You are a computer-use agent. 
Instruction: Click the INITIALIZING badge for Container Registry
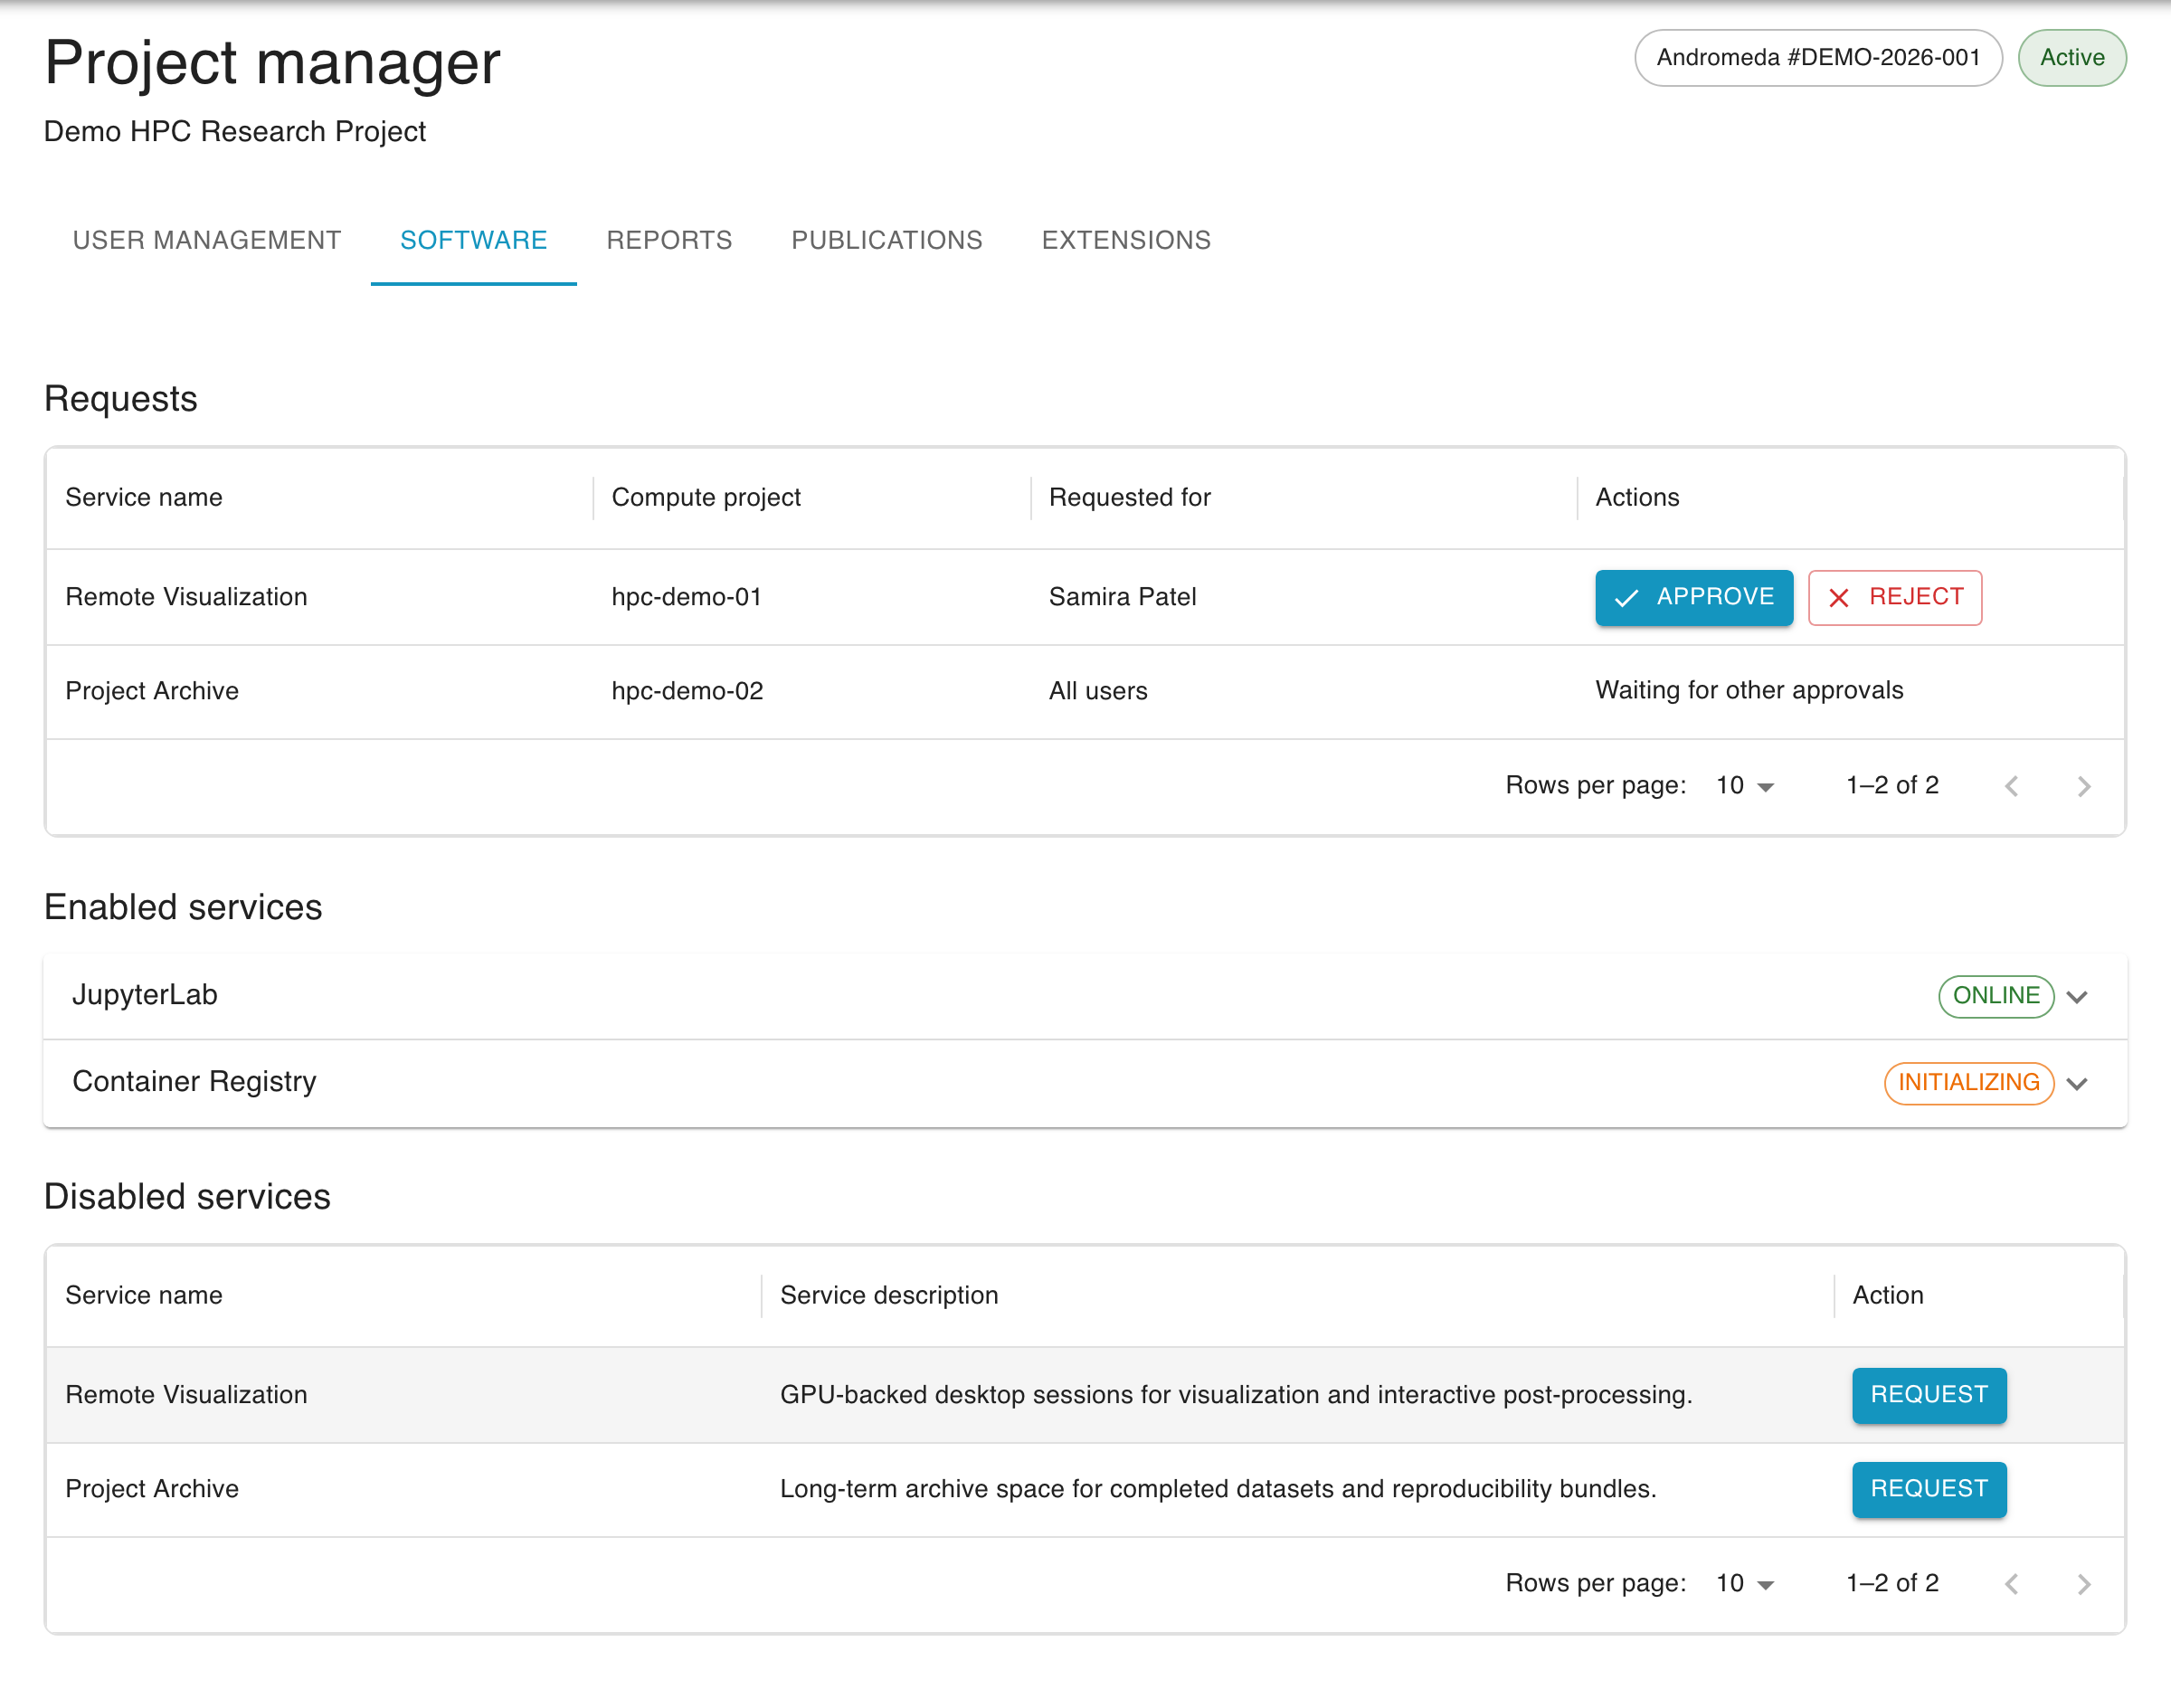(1968, 1083)
